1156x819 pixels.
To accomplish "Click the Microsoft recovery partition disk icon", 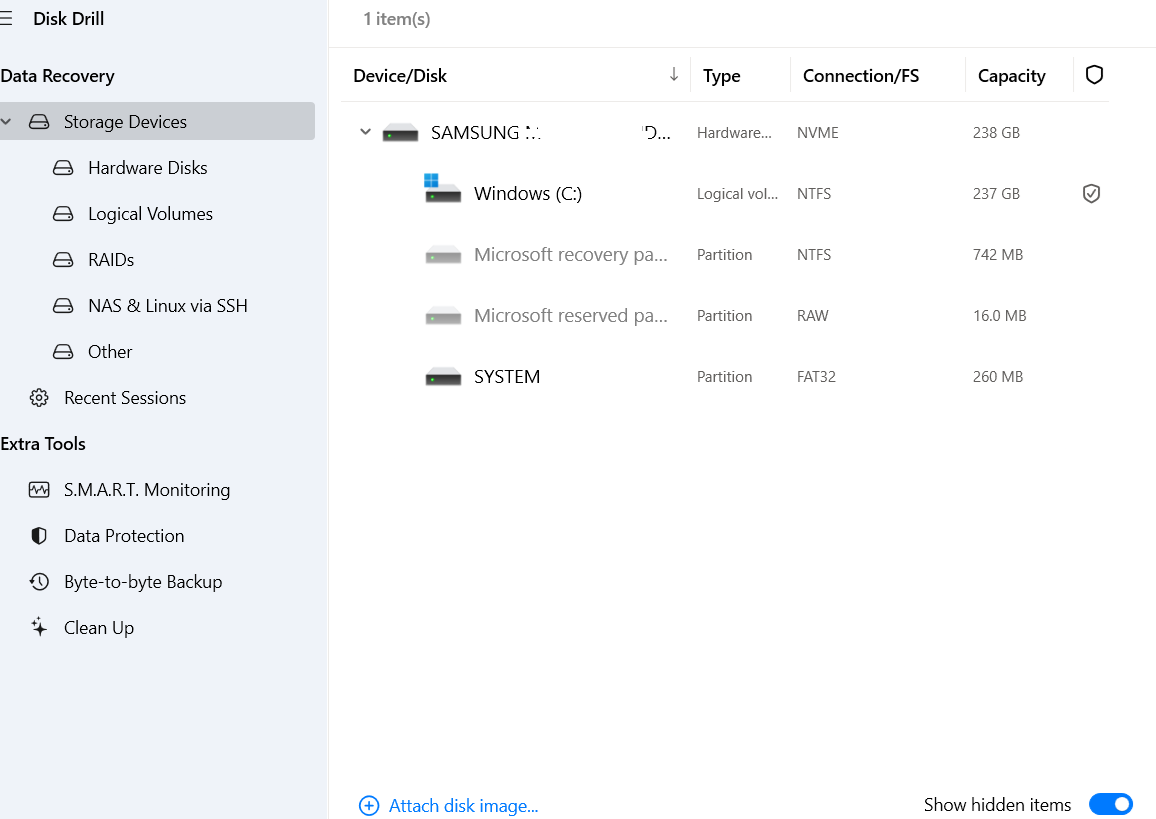I will coord(443,255).
